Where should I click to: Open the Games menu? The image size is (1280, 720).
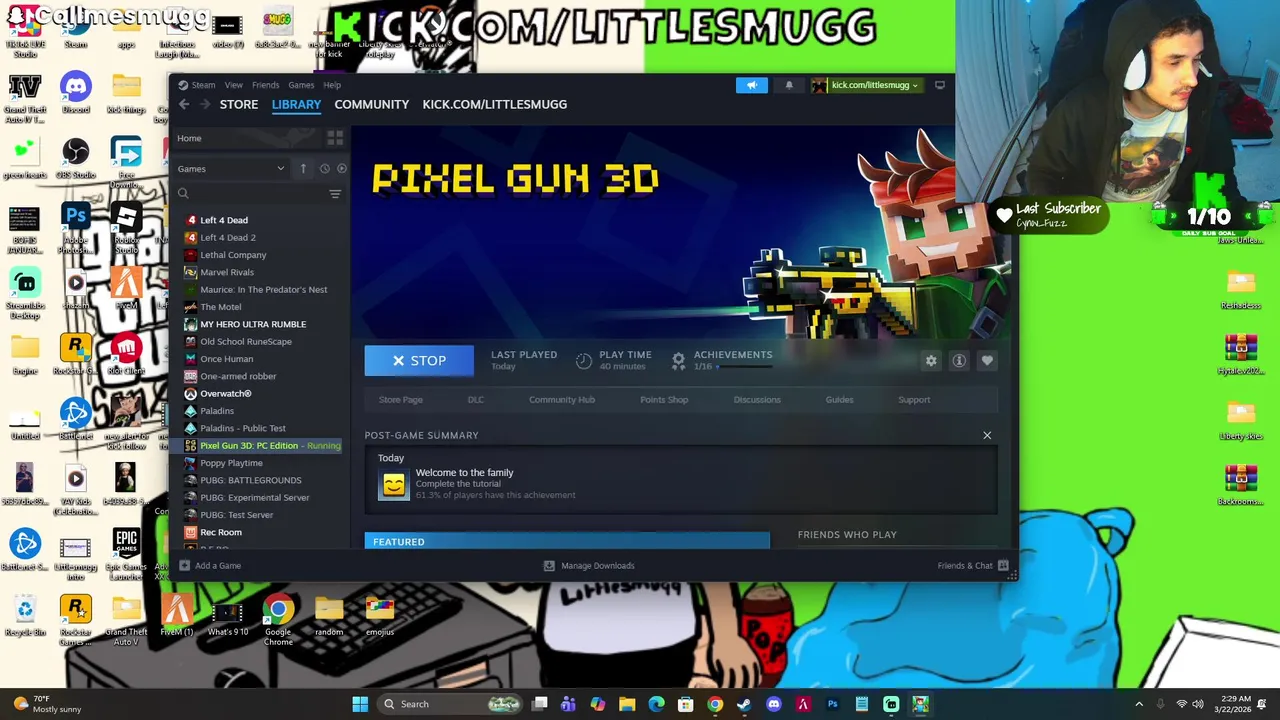point(301,85)
